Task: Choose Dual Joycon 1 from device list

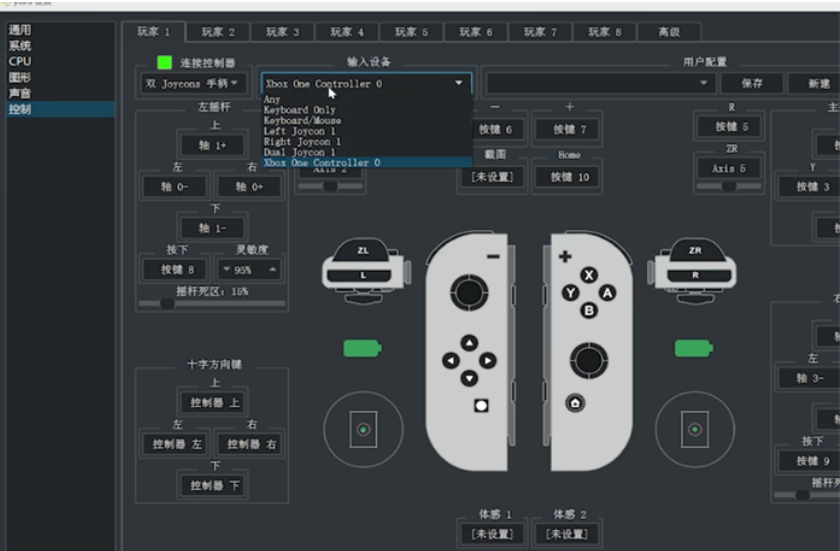Action: pos(366,152)
